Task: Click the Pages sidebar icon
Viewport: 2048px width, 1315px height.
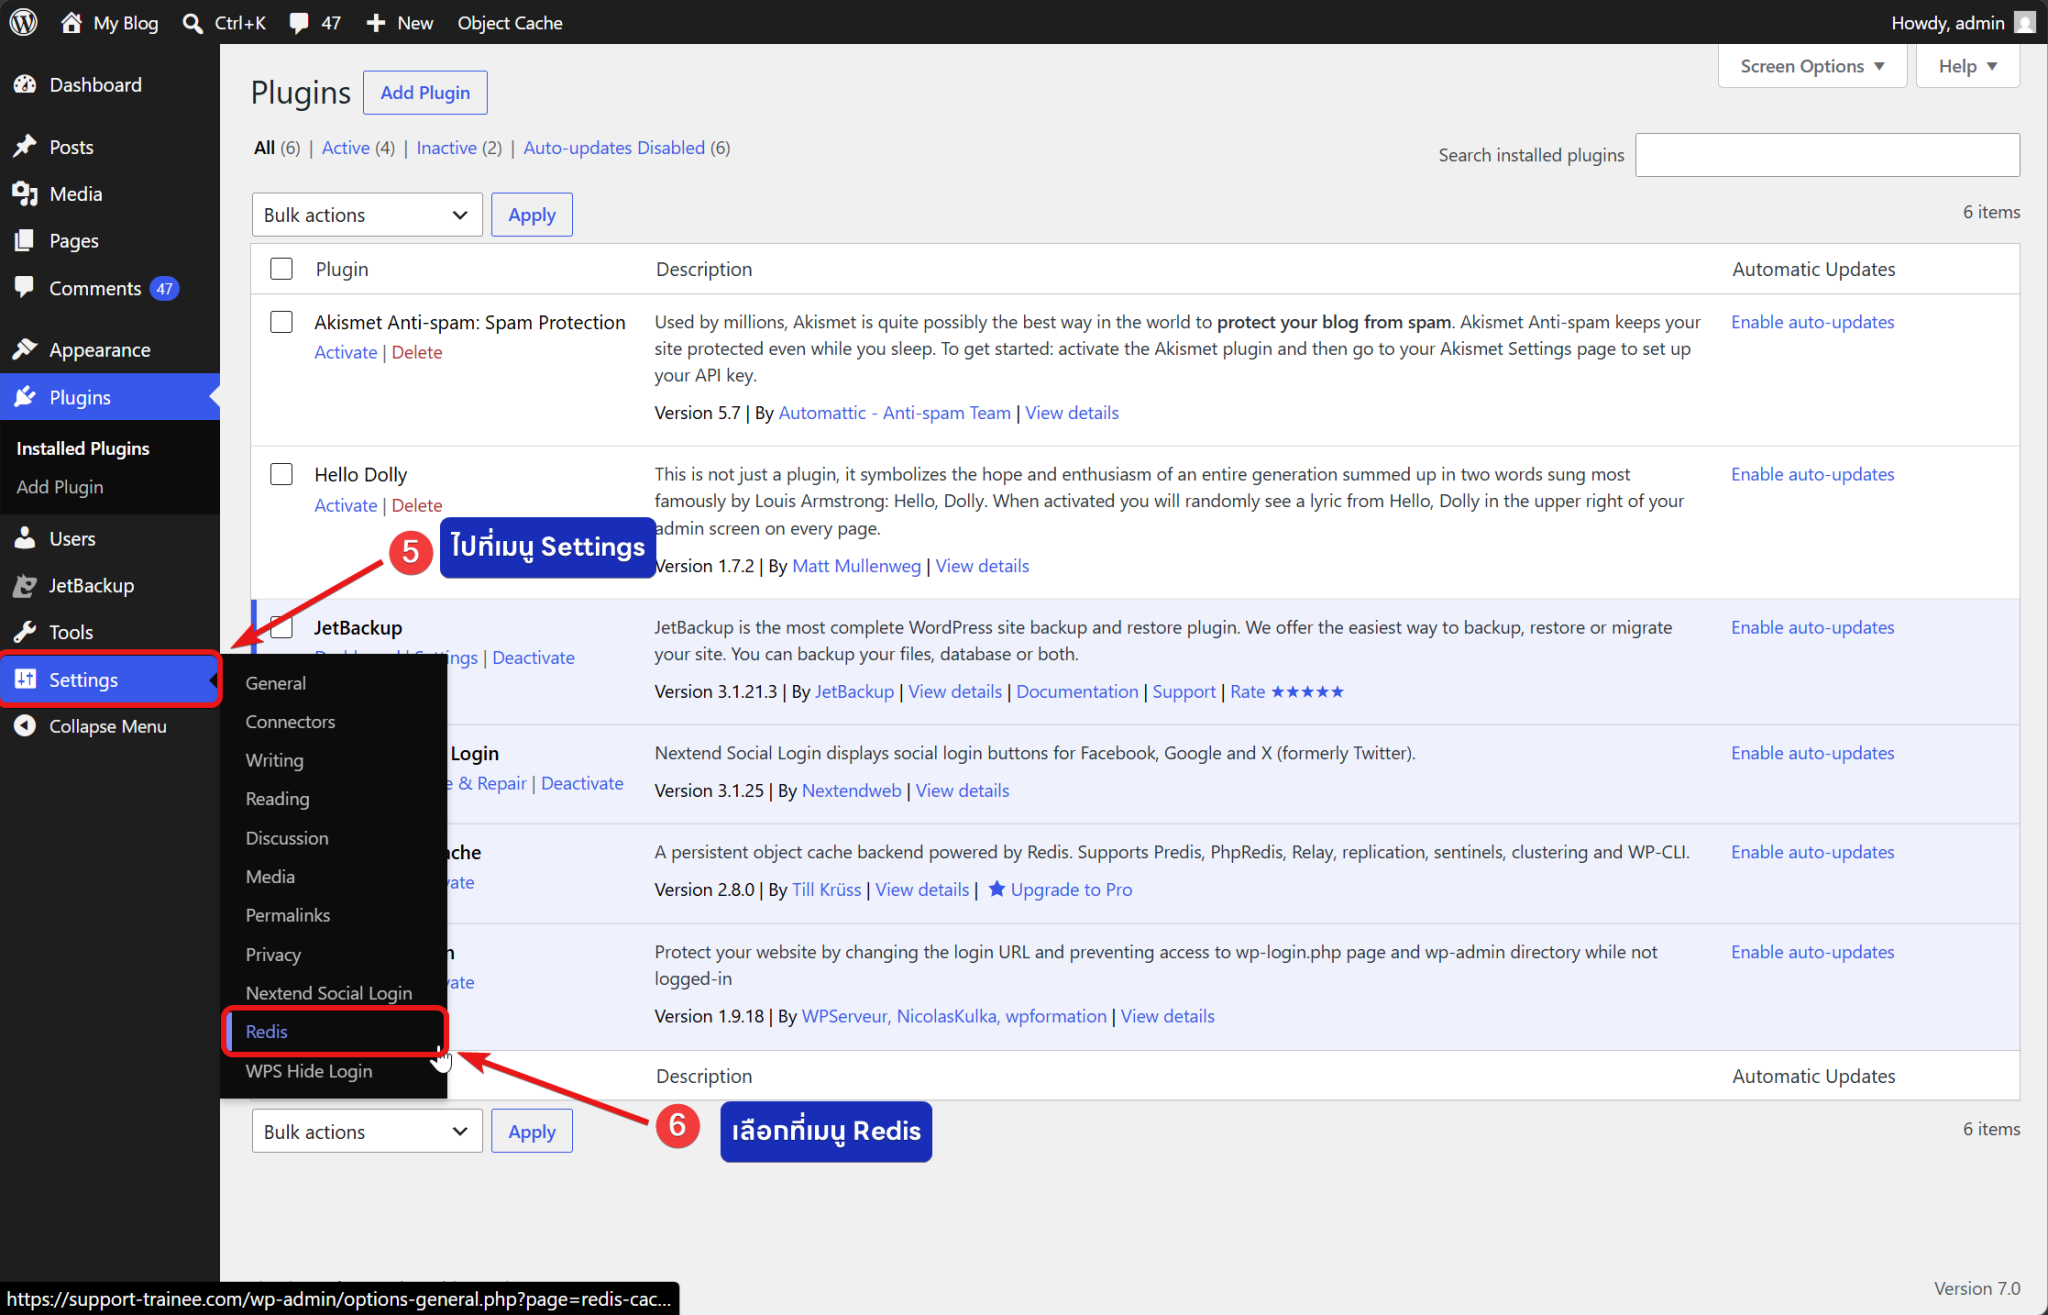Action: tap(25, 241)
